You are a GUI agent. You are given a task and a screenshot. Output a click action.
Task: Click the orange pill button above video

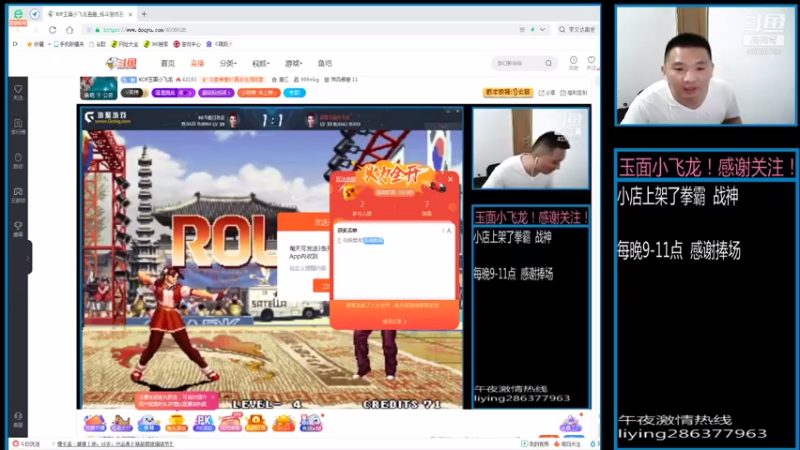(258, 93)
